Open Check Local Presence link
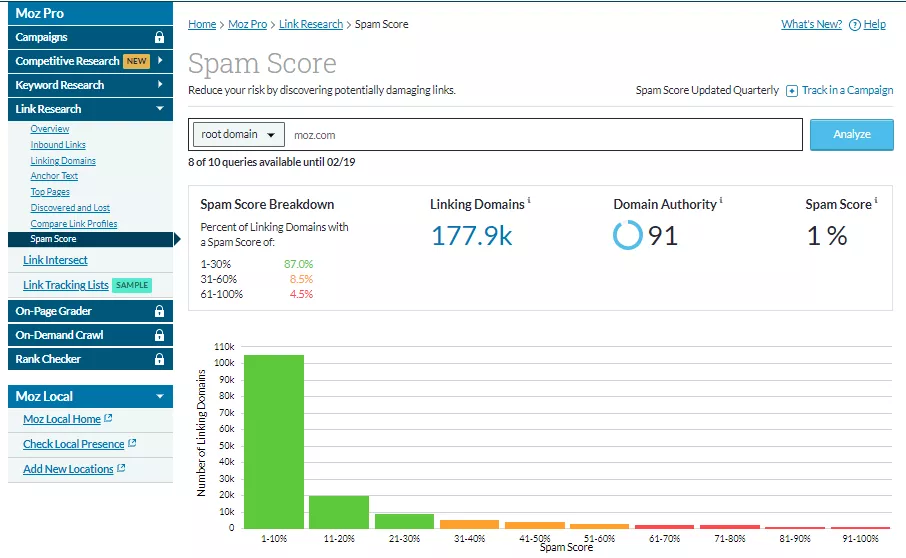This screenshot has width=906, height=558. coord(73,444)
